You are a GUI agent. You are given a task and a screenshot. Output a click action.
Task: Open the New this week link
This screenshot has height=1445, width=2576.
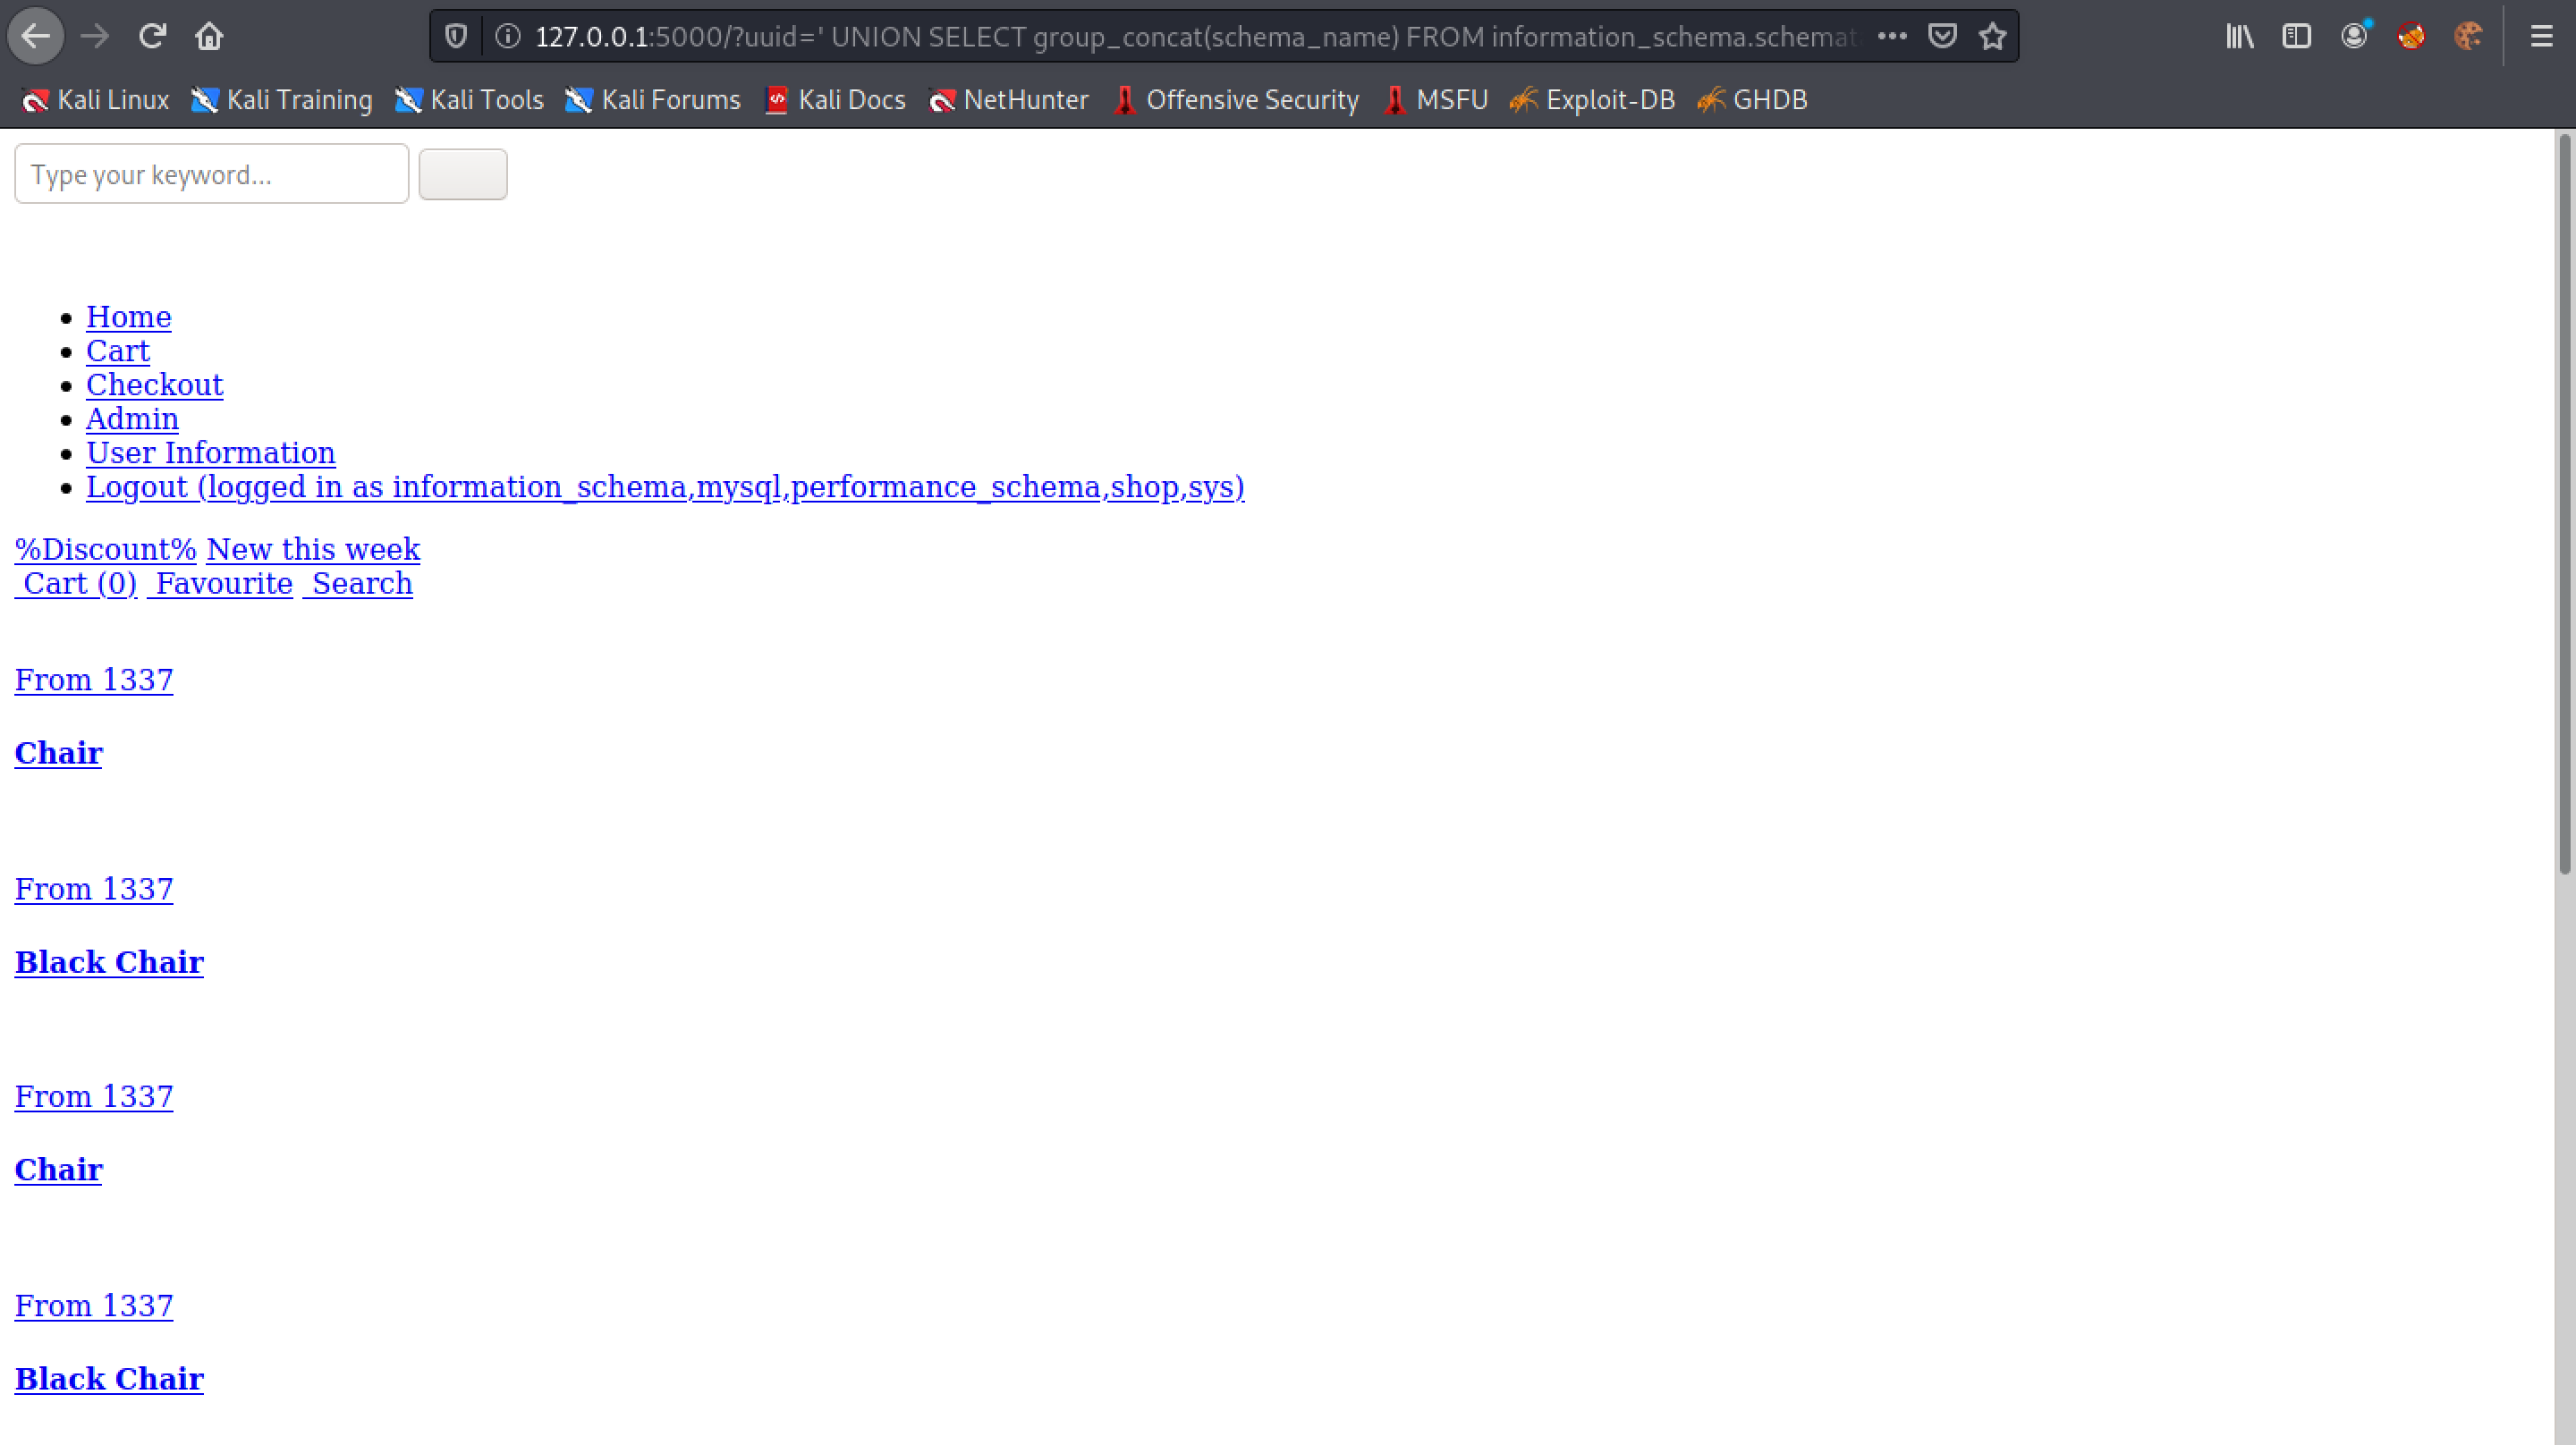click(313, 550)
